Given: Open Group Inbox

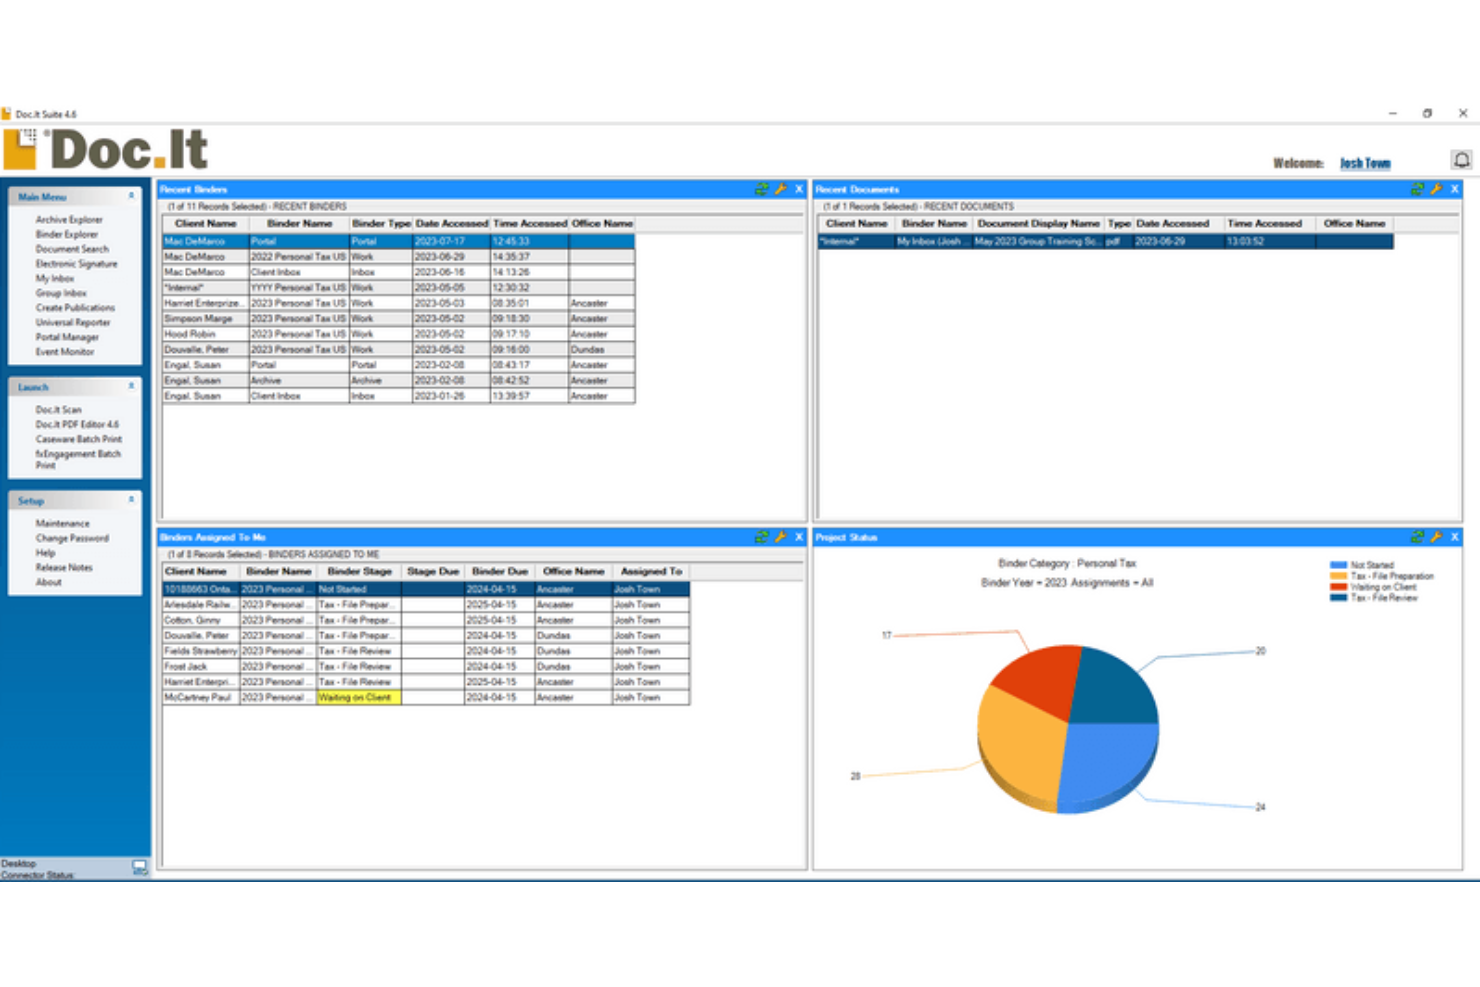Looking at the screenshot, I should [x=61, y=293].
